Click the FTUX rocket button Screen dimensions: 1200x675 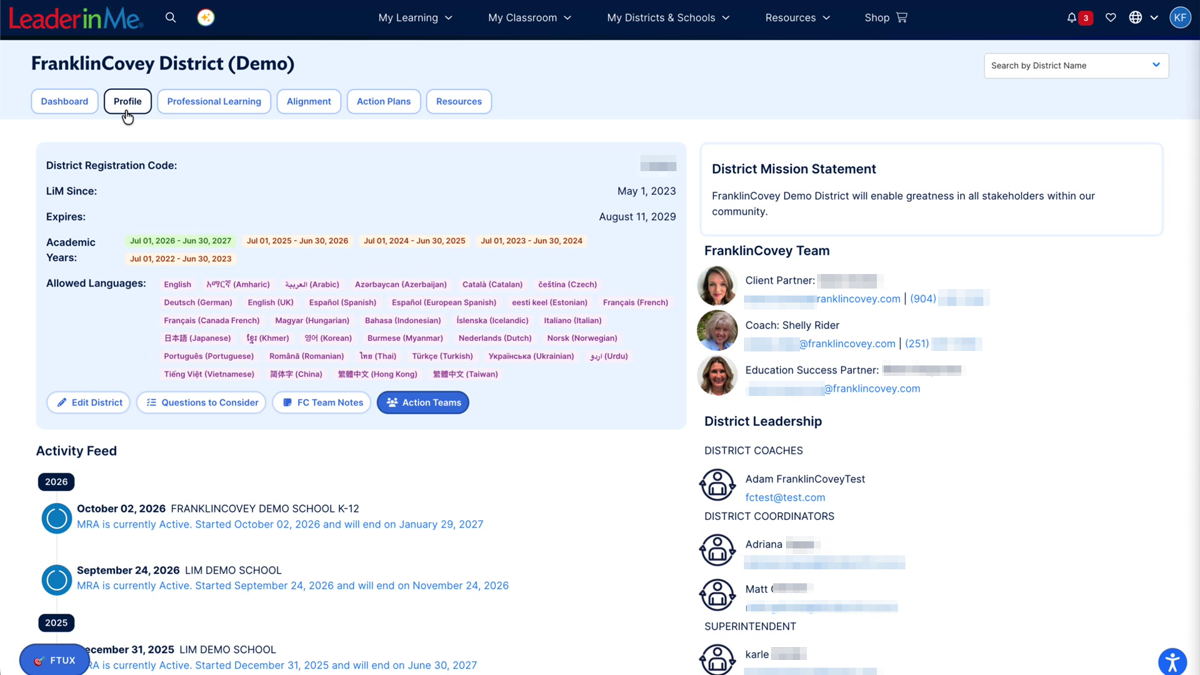pyautogui.click(x=55, y=660)
